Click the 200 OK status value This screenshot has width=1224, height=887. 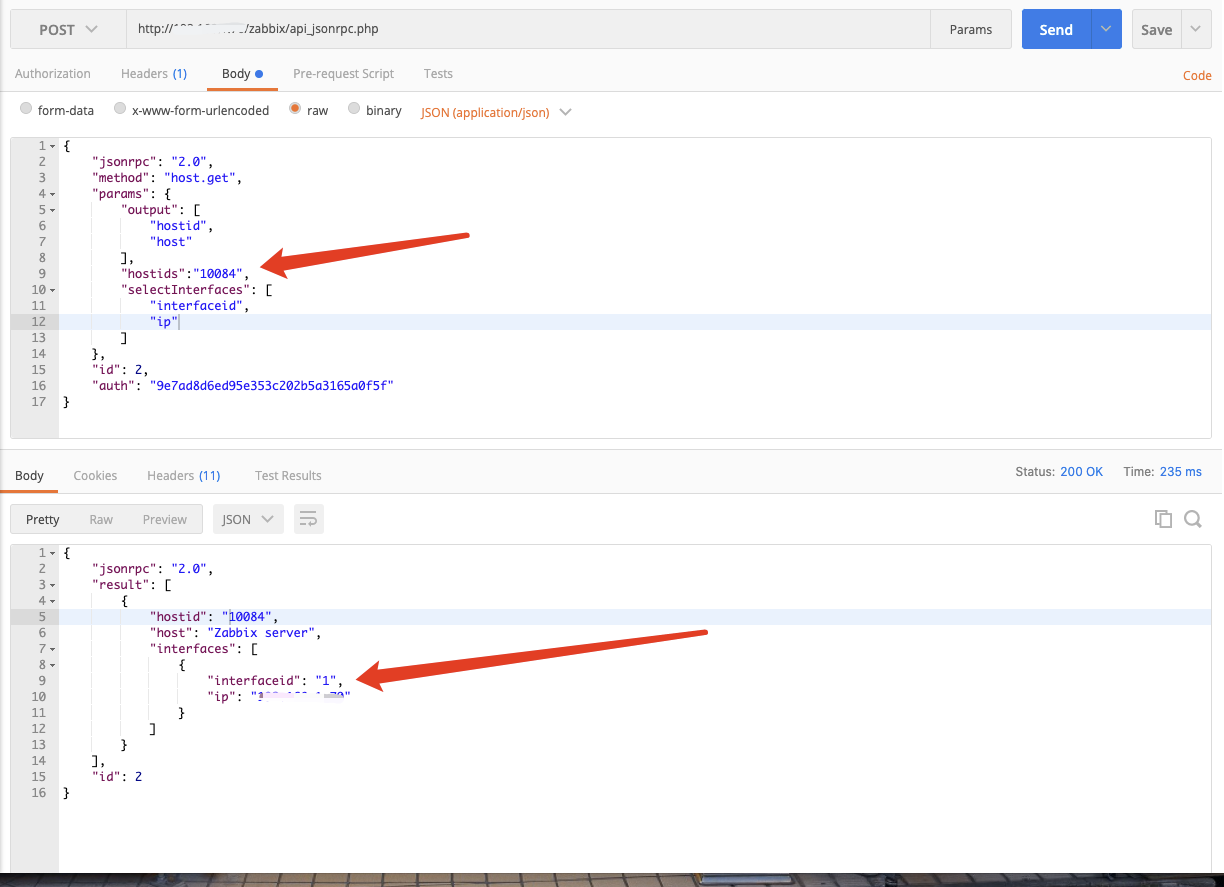click(x=1081, y=472)
